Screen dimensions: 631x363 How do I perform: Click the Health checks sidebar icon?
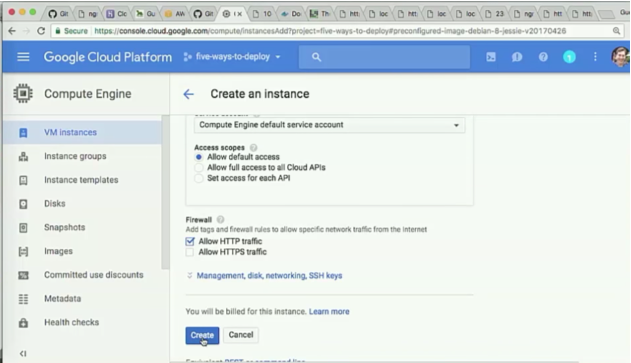tap(23, 322)
